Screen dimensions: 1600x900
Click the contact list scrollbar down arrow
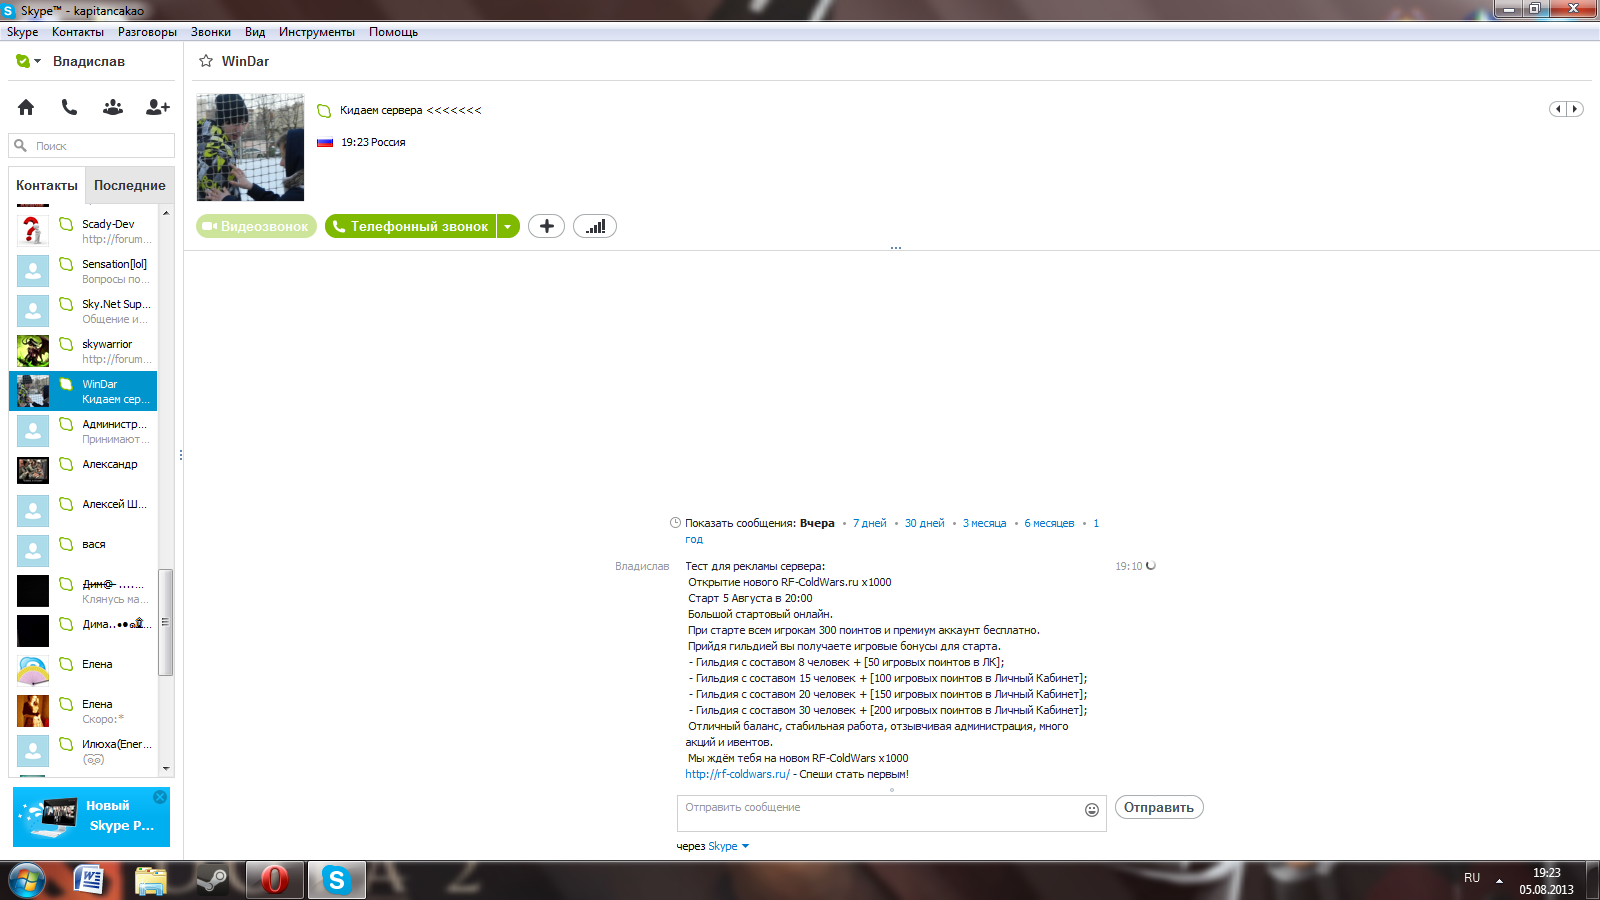(x=166, y=769)
